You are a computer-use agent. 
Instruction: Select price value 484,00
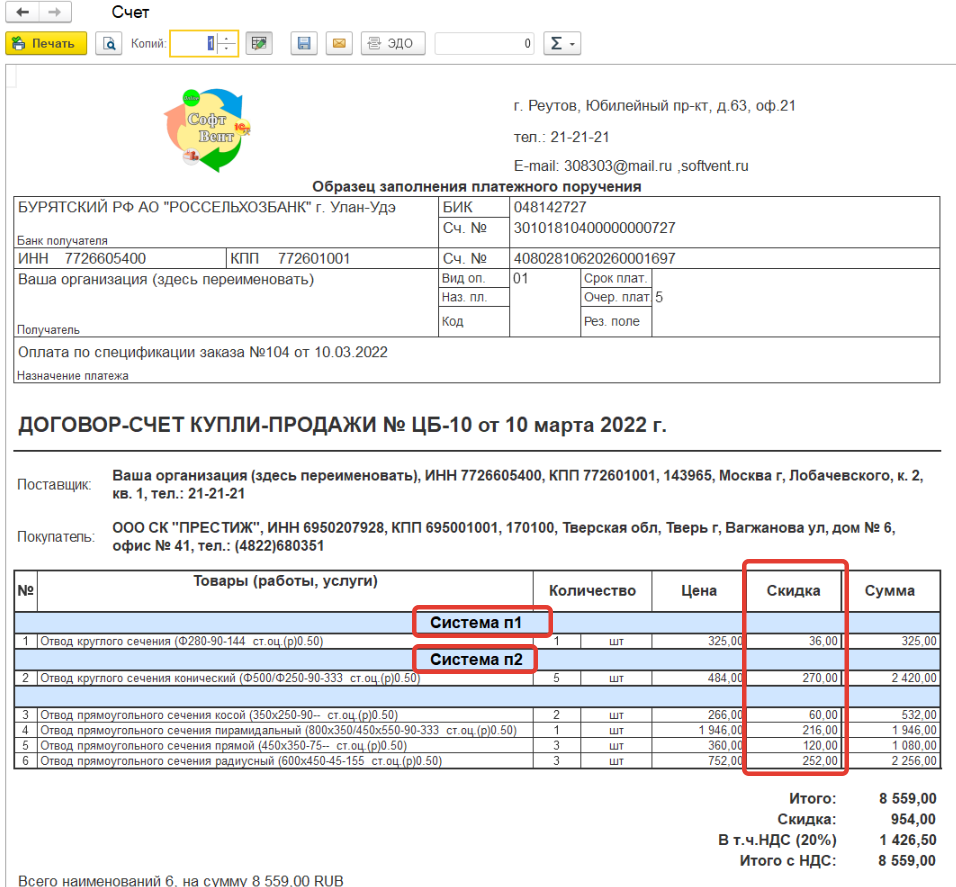pos(725,678)
